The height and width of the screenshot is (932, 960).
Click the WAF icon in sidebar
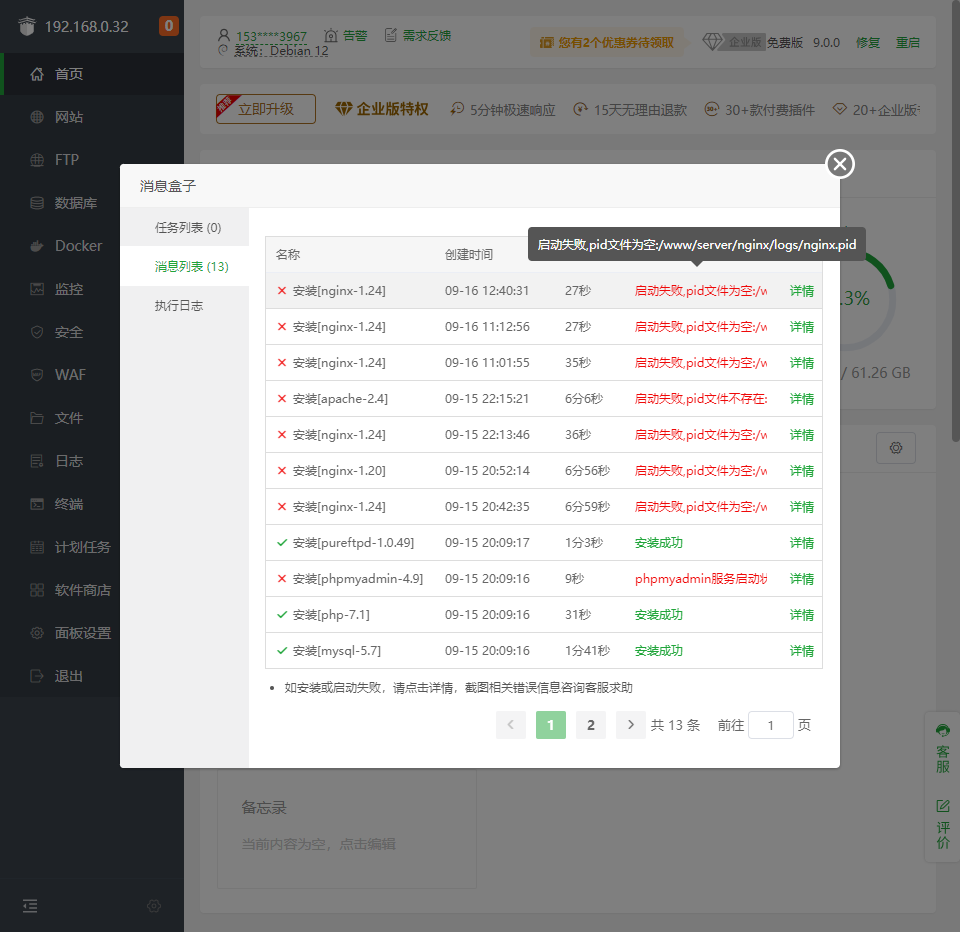click(x=37, y=375)
